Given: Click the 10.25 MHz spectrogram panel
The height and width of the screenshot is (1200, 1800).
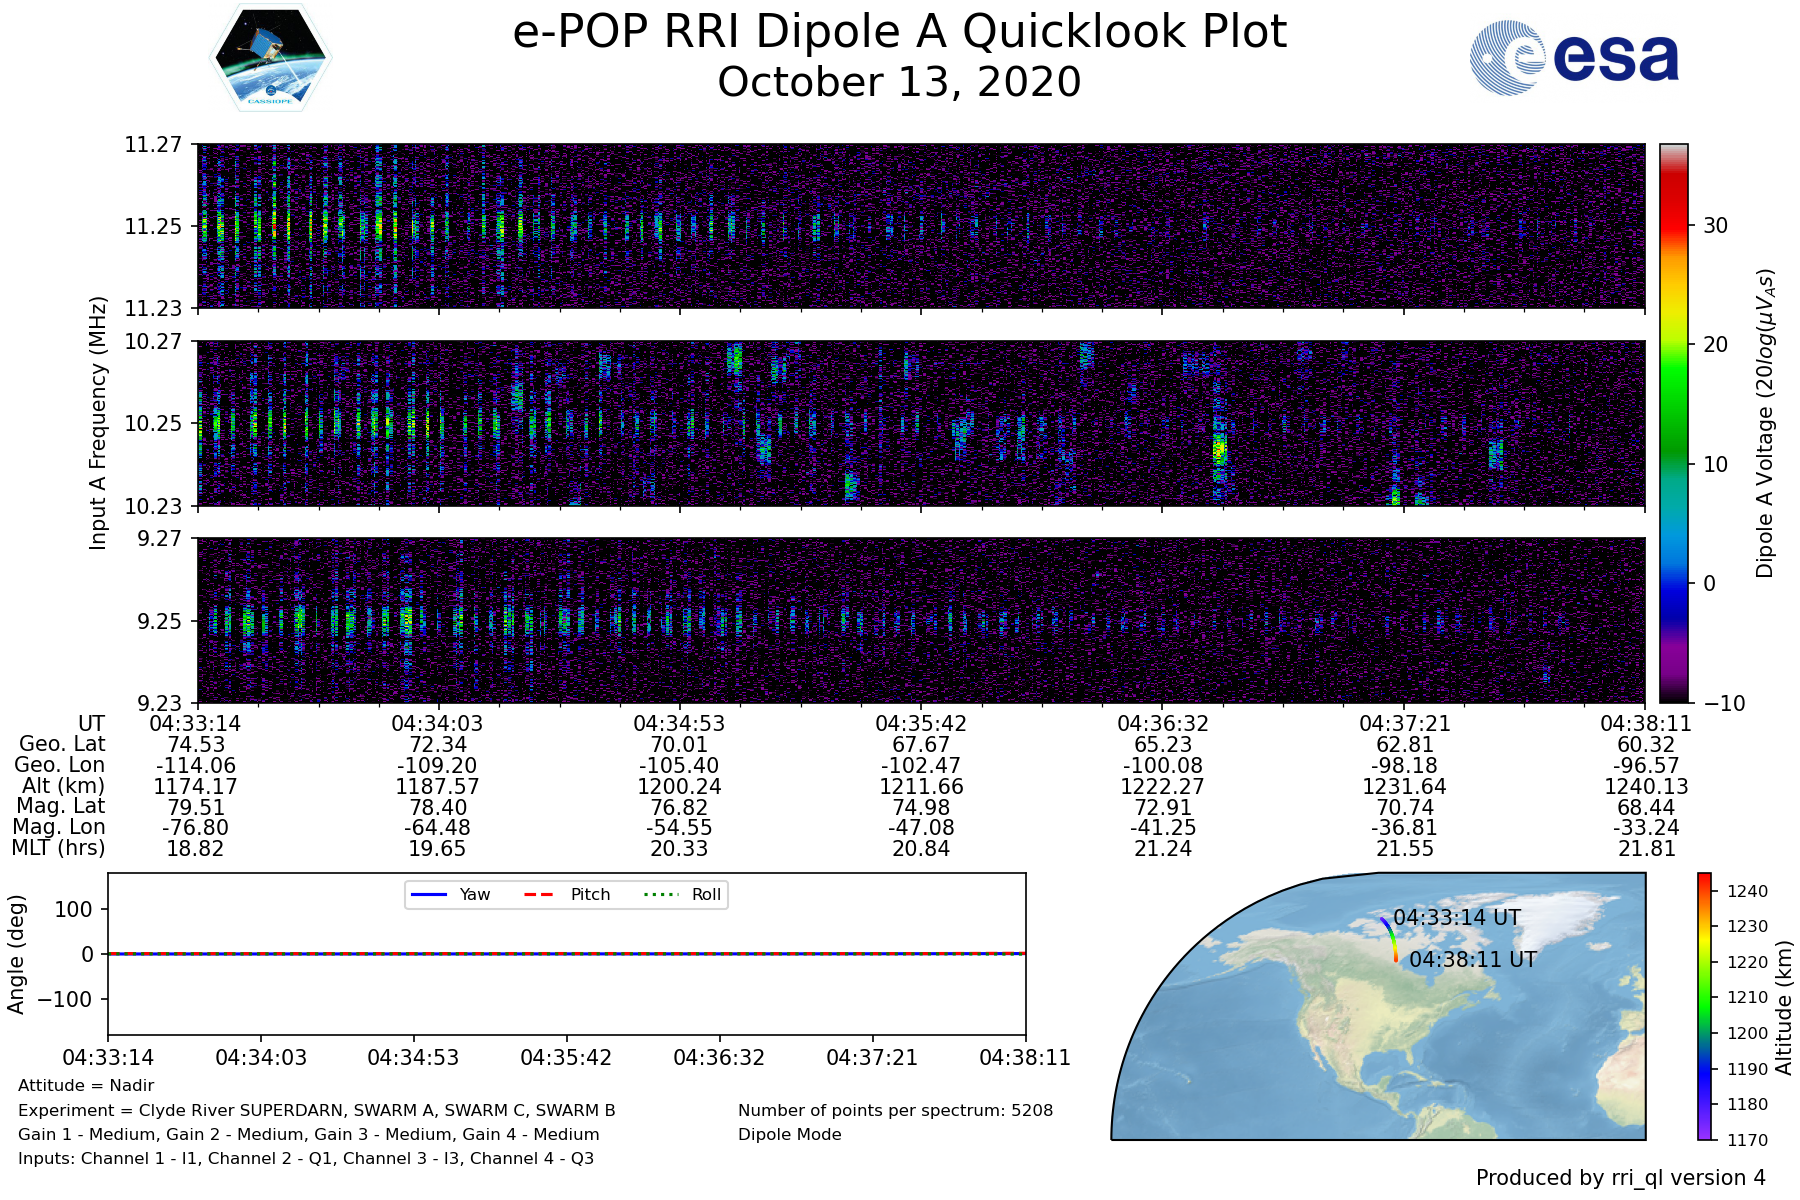Looking at the screenshot, I should coord(920,423).
